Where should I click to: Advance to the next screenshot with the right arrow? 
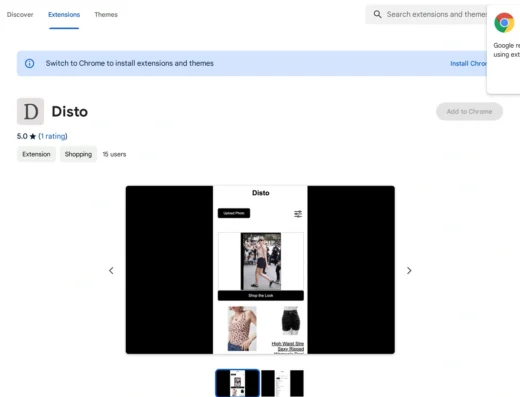409,271
